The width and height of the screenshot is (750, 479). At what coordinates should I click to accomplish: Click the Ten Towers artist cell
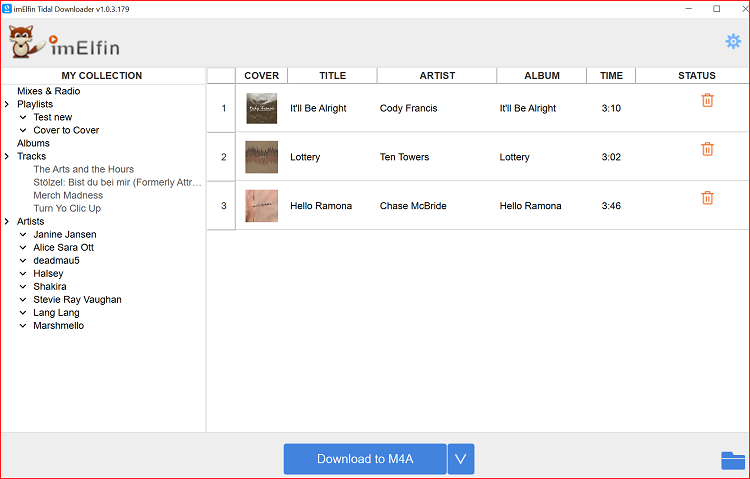click(x=404, y=157)
